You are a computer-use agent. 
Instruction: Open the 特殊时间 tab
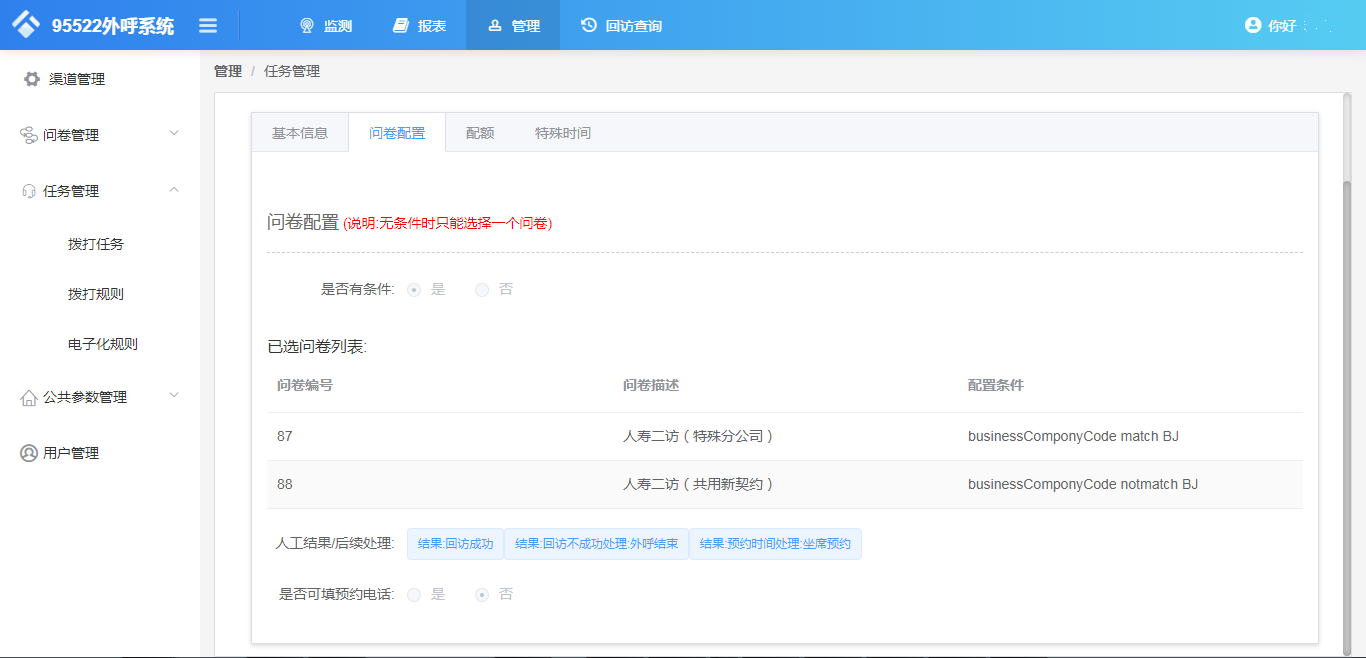click(x=562, y=131)
